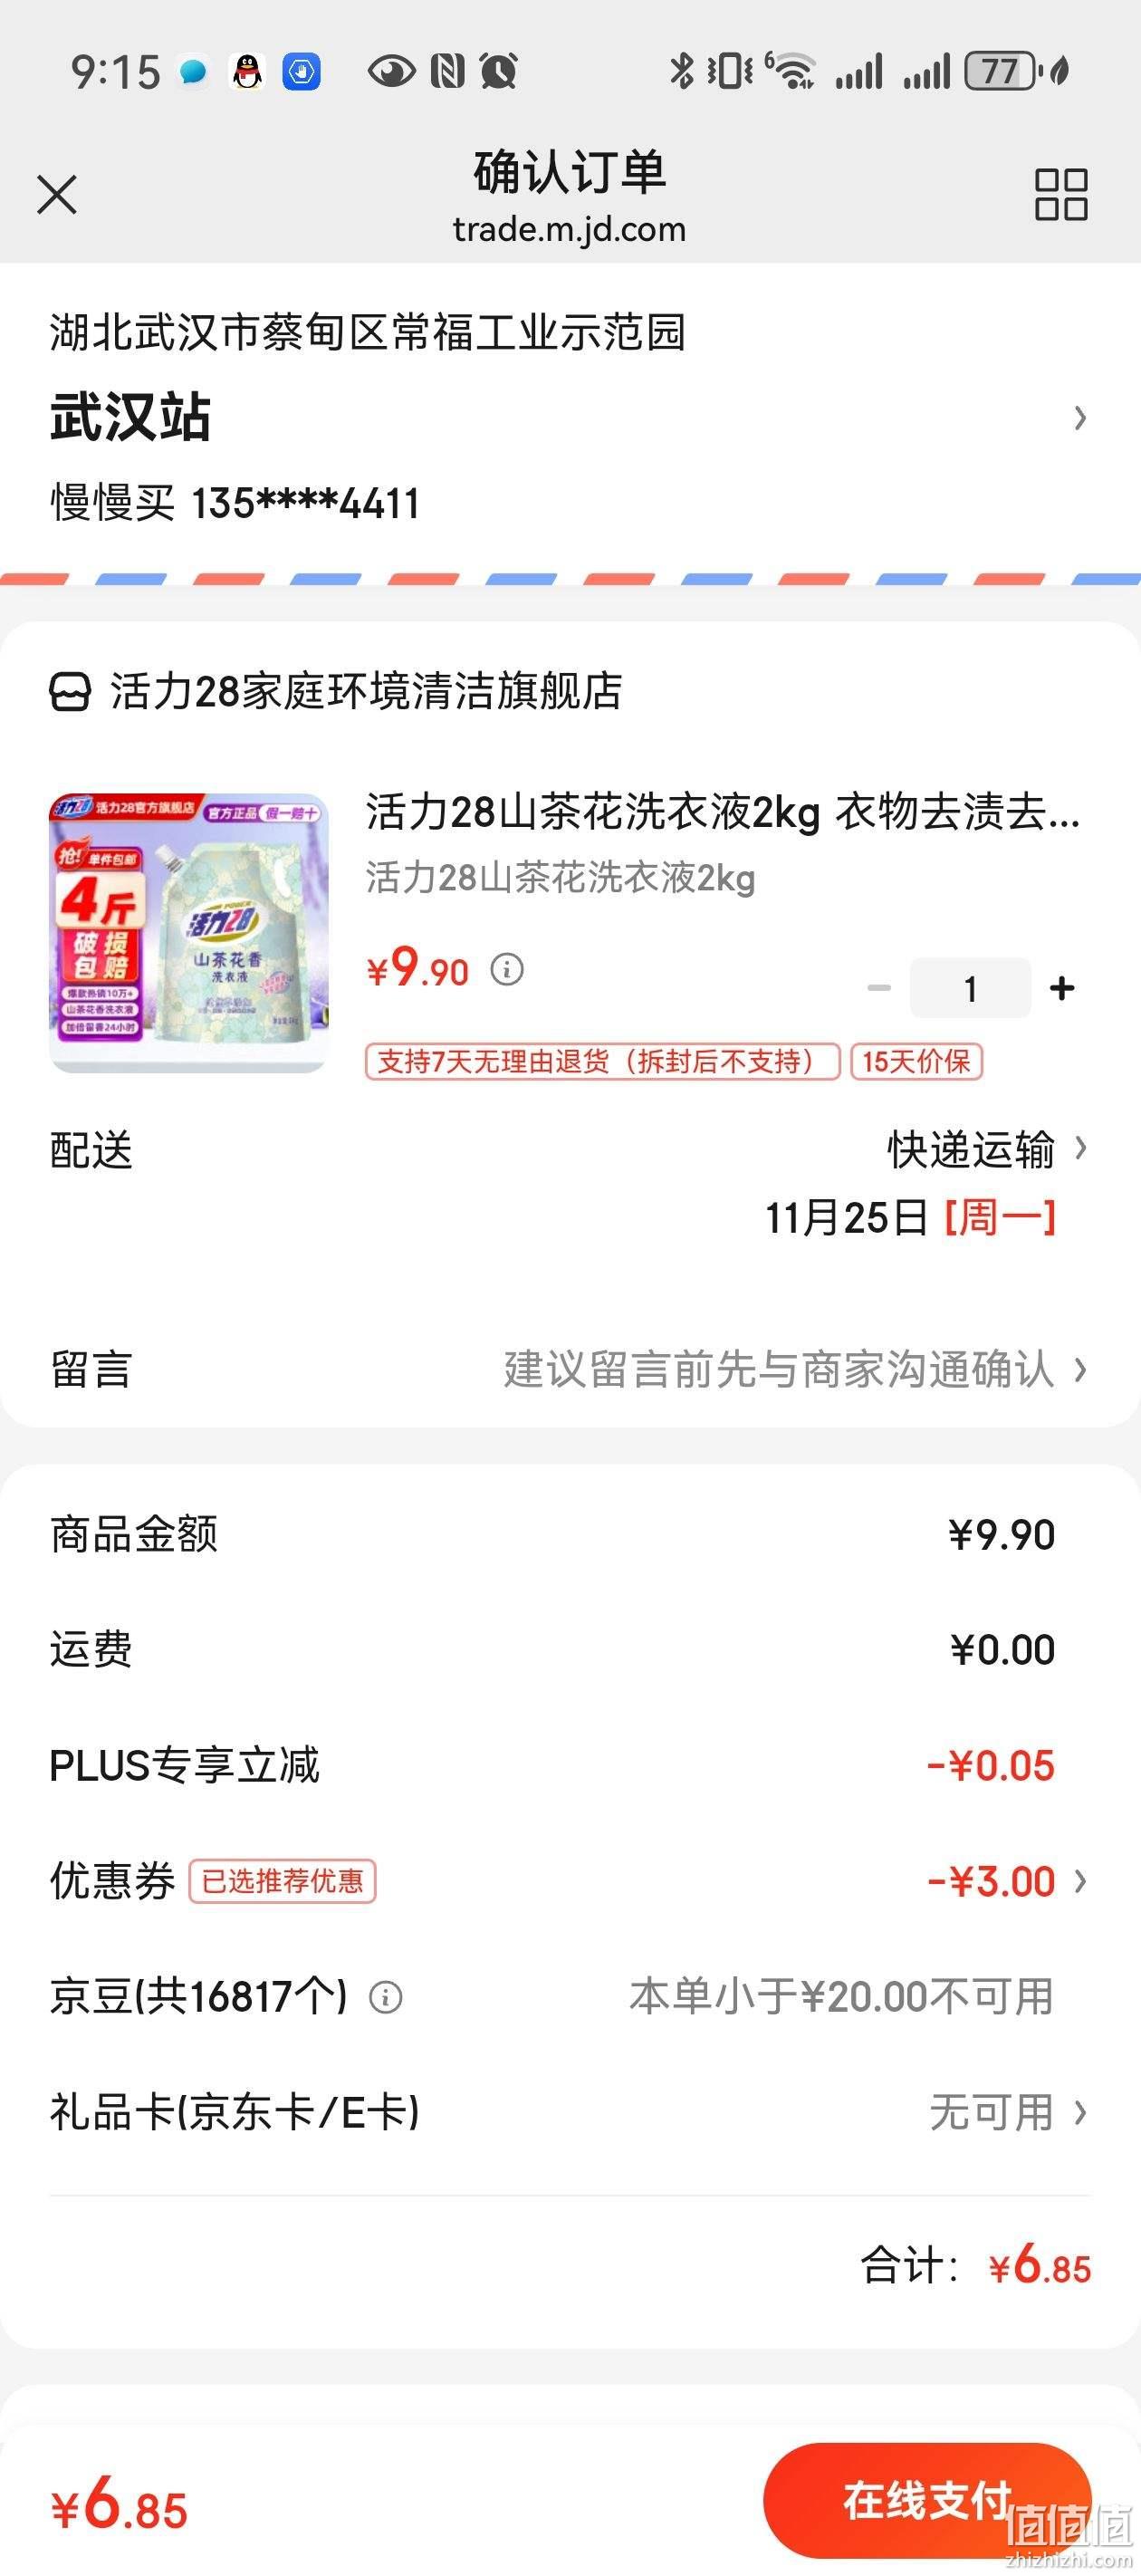The image size is (1141, 2576).
Task: Open the 活力28山茶花洗衣液2kg product title
Action: coord(722,812)
